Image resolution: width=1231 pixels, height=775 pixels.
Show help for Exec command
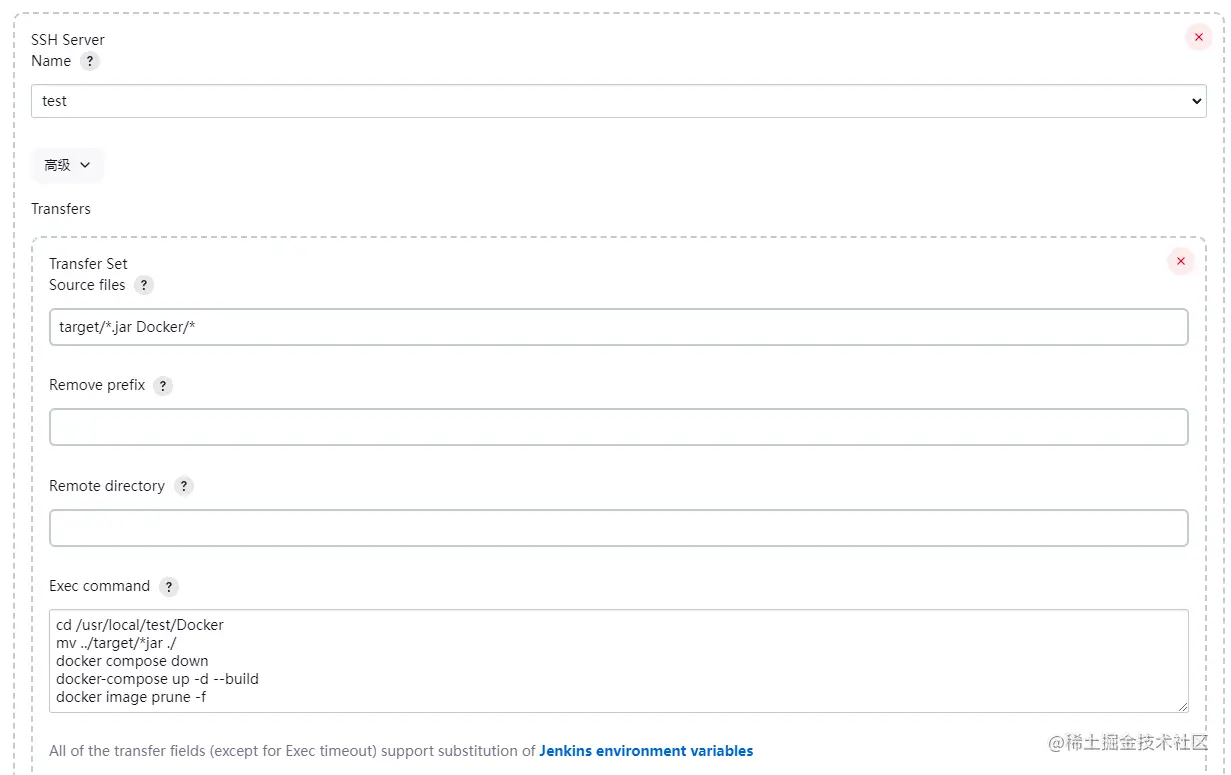coord(168,587)
